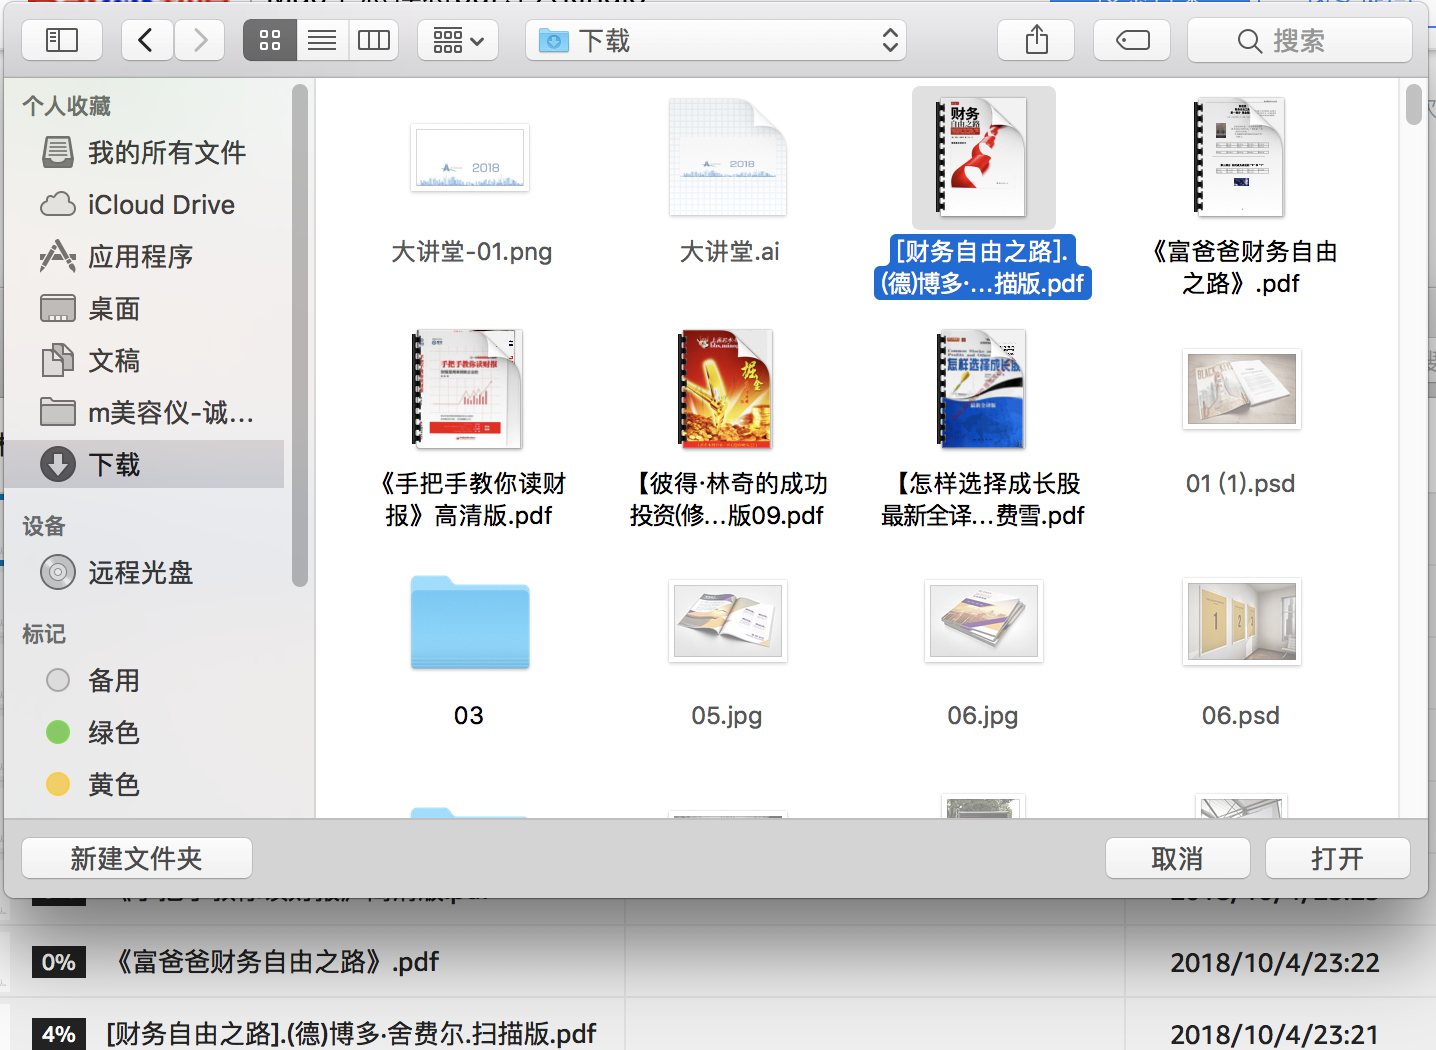Select the 06.jpg thumbnail
This screenshot has width=1436, height=1050.
point(984,621)
